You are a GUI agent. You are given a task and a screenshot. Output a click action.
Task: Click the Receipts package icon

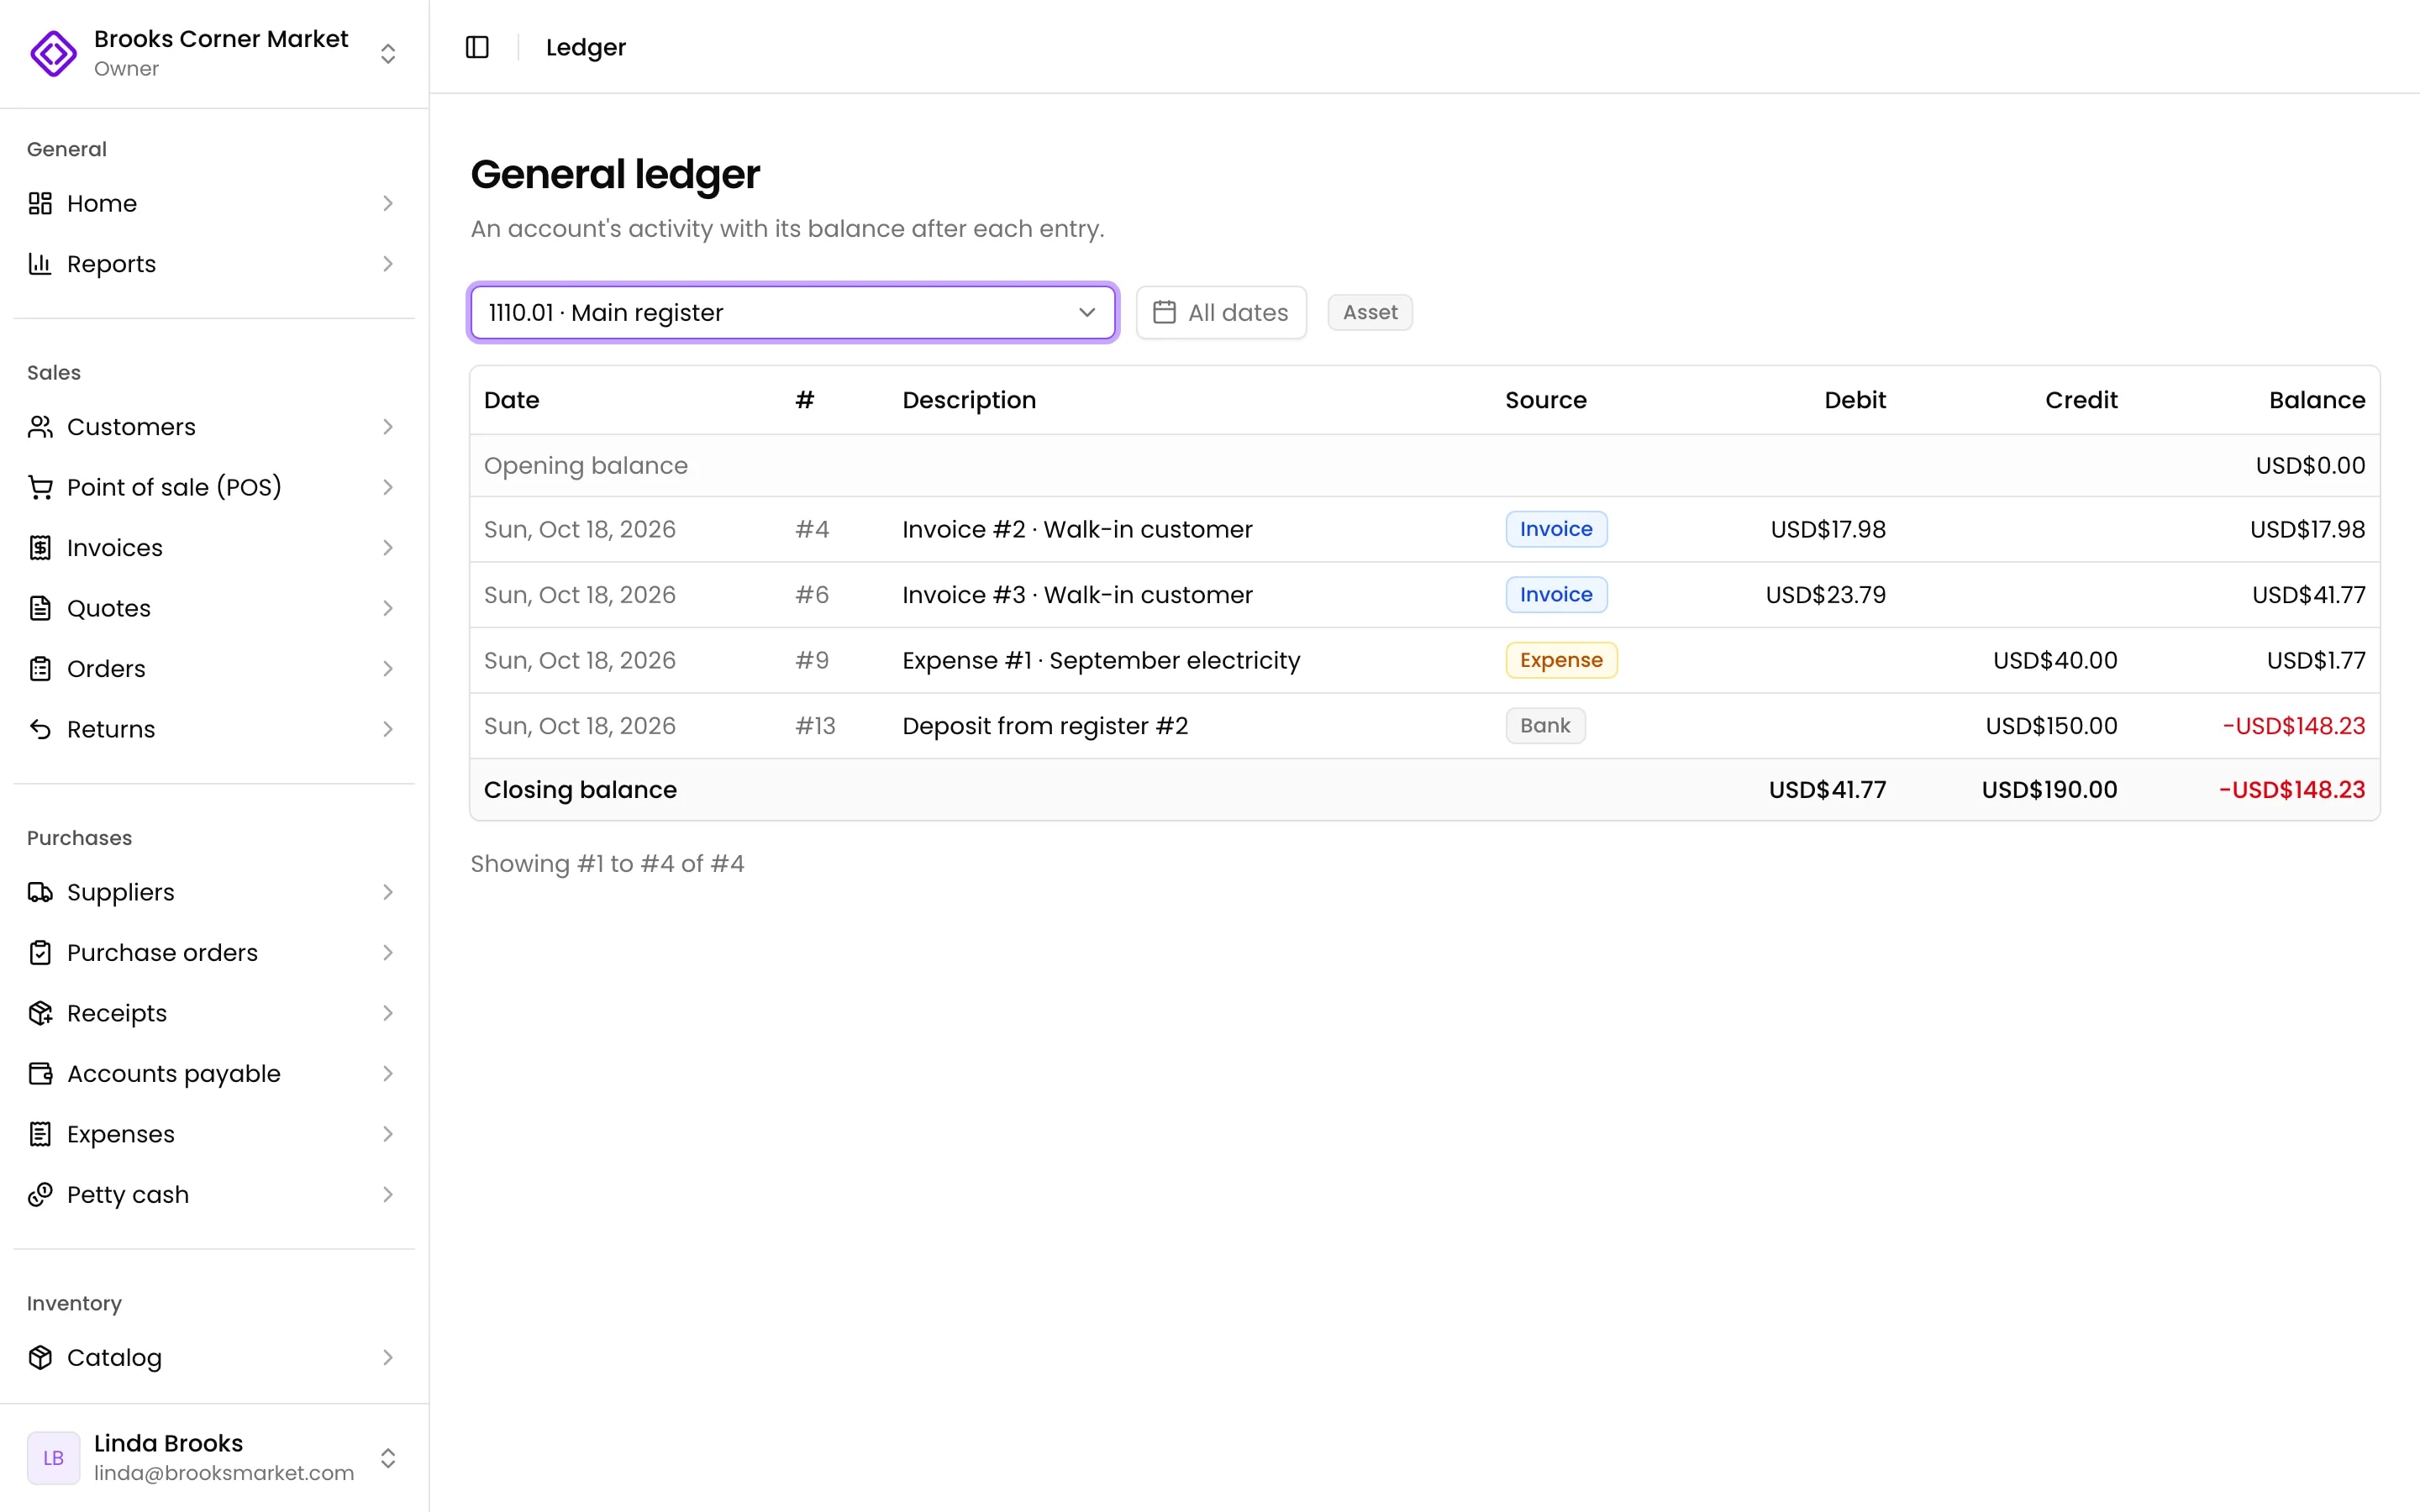[x=40, y=1013]
